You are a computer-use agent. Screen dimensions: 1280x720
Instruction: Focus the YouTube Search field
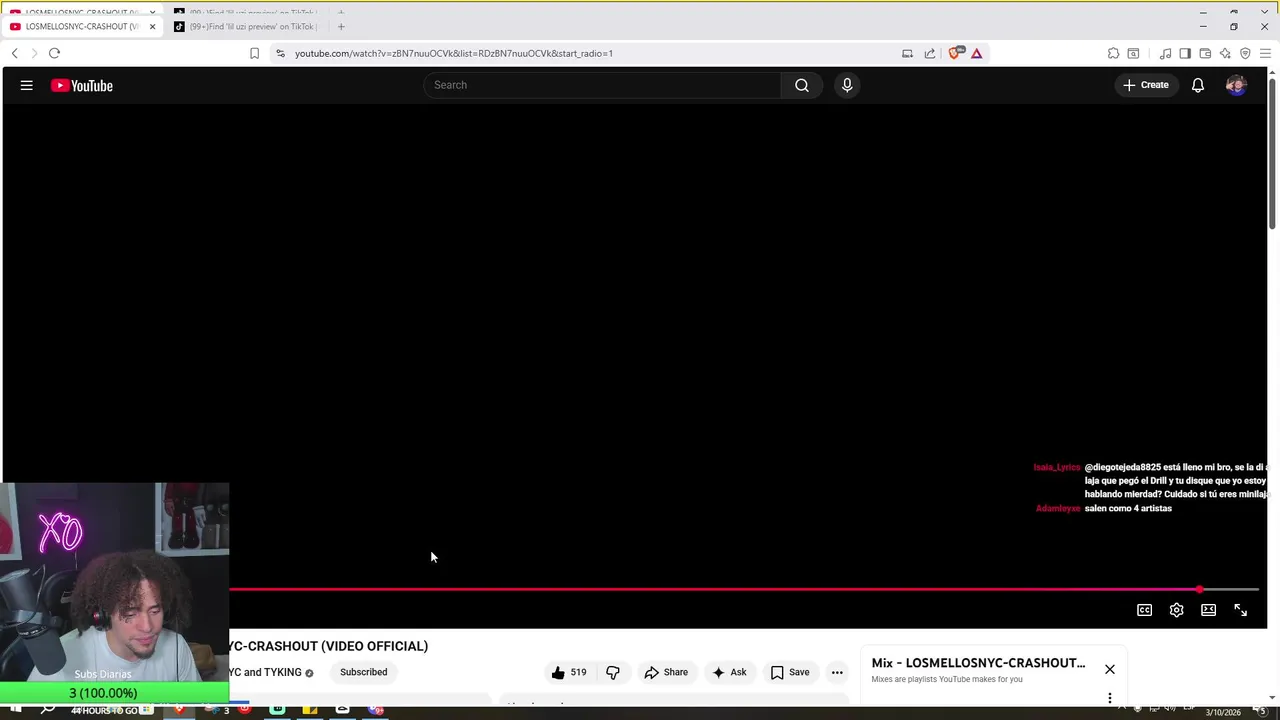pos(602,85)
